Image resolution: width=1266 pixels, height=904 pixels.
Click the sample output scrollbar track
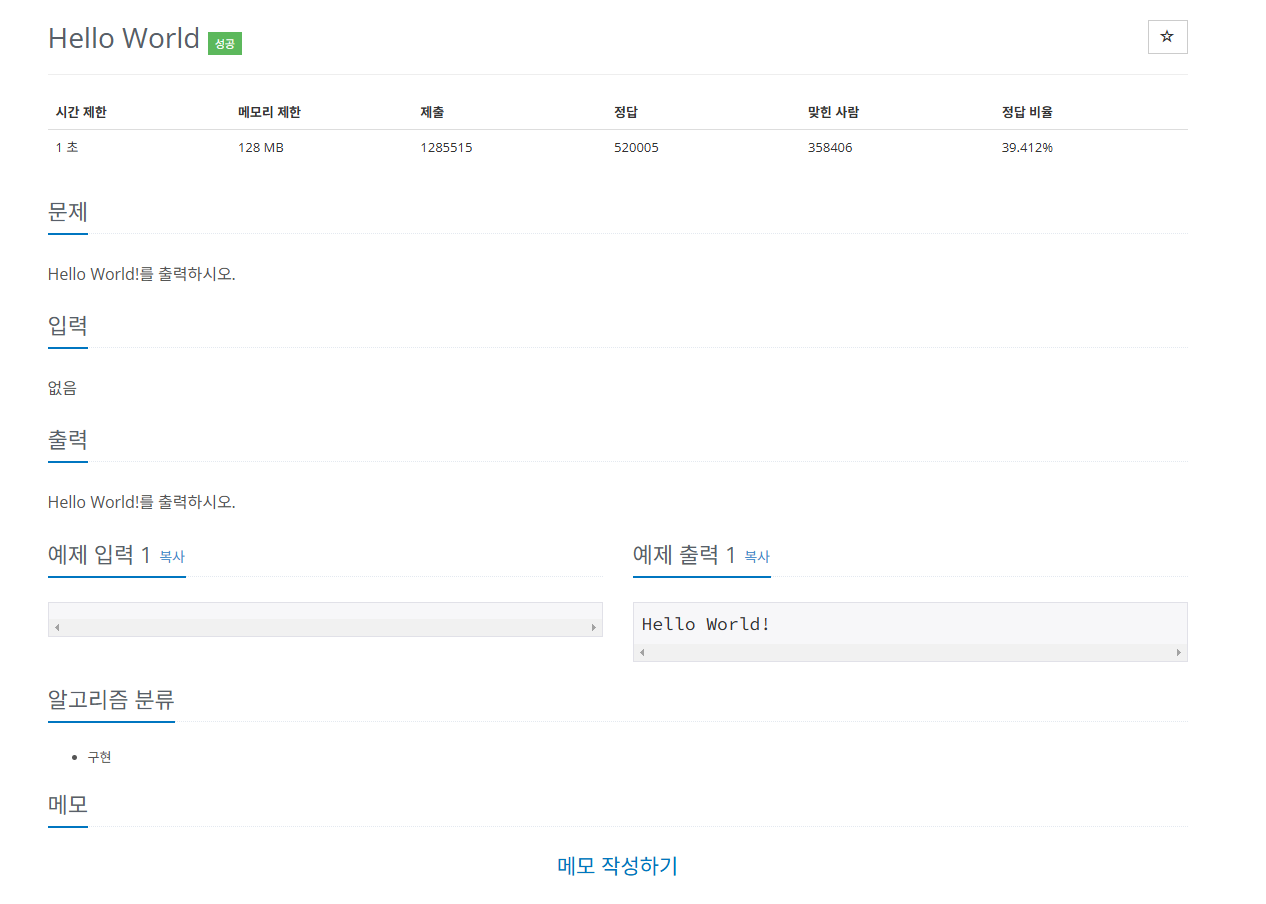click(910, 653)
